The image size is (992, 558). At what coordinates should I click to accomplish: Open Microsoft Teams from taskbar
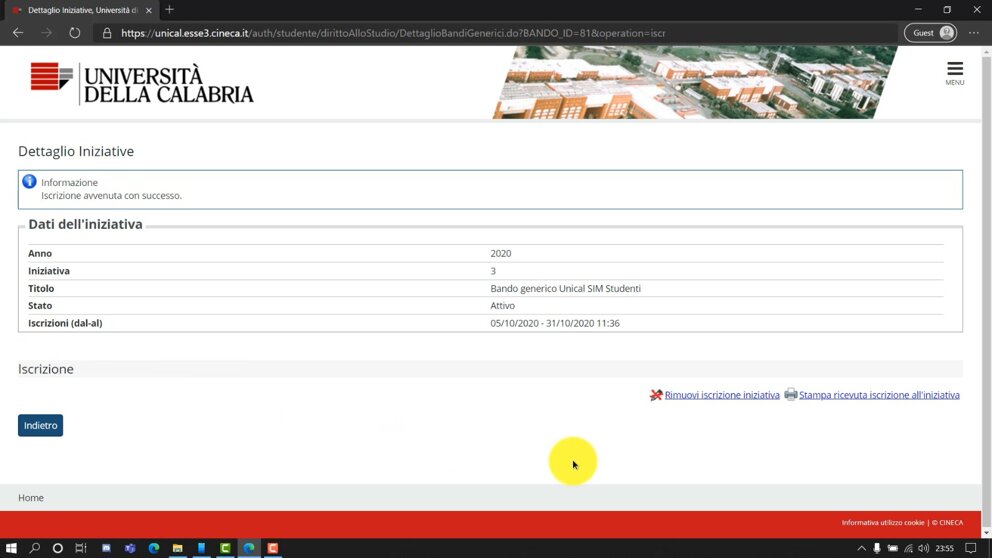[x=130, y=548]
